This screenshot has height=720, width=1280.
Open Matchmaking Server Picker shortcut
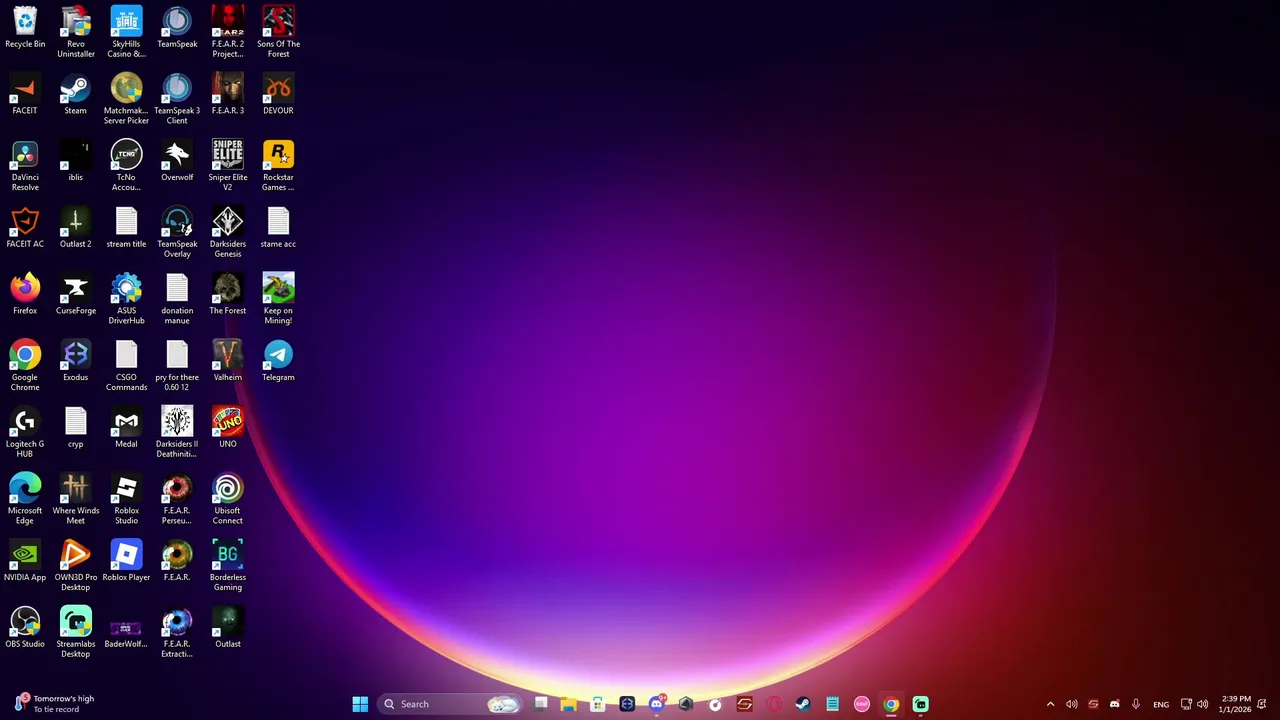[x=126, y=99]
